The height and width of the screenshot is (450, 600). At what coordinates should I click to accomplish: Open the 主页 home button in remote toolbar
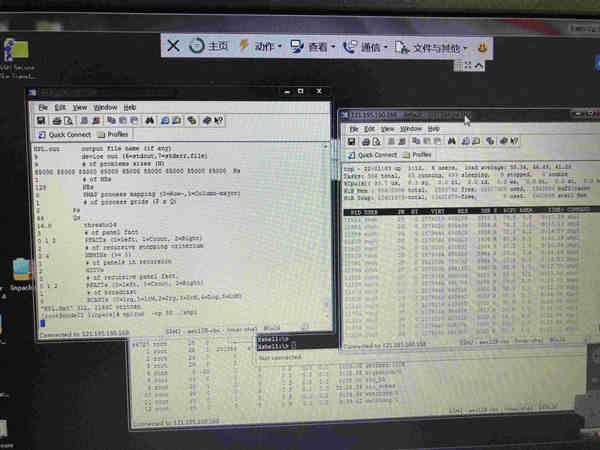(x=209, y=46)
